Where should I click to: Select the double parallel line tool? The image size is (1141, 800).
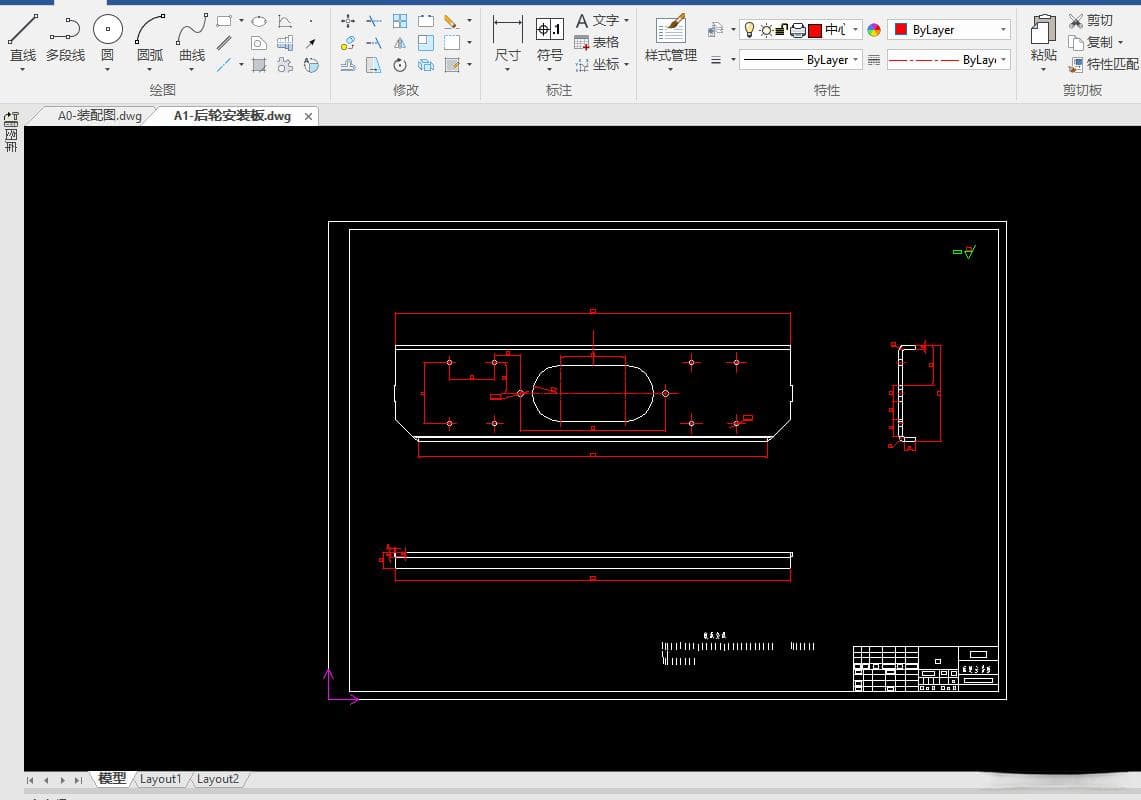point(224,43)
